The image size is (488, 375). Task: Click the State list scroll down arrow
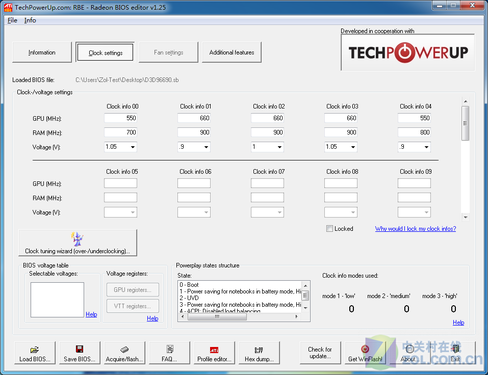point(305,308)
